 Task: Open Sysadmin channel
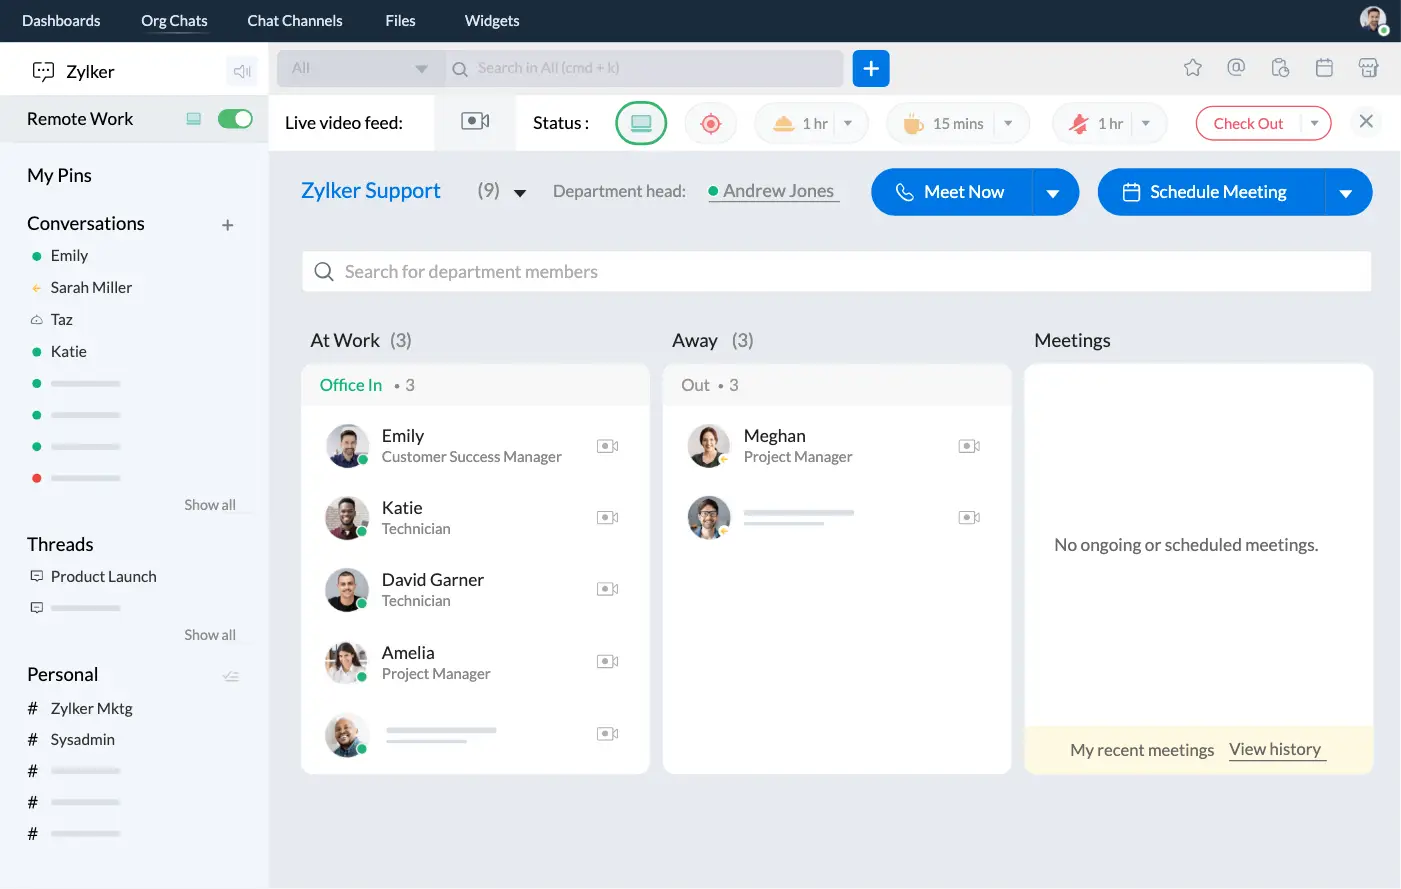tap(83, 739)
